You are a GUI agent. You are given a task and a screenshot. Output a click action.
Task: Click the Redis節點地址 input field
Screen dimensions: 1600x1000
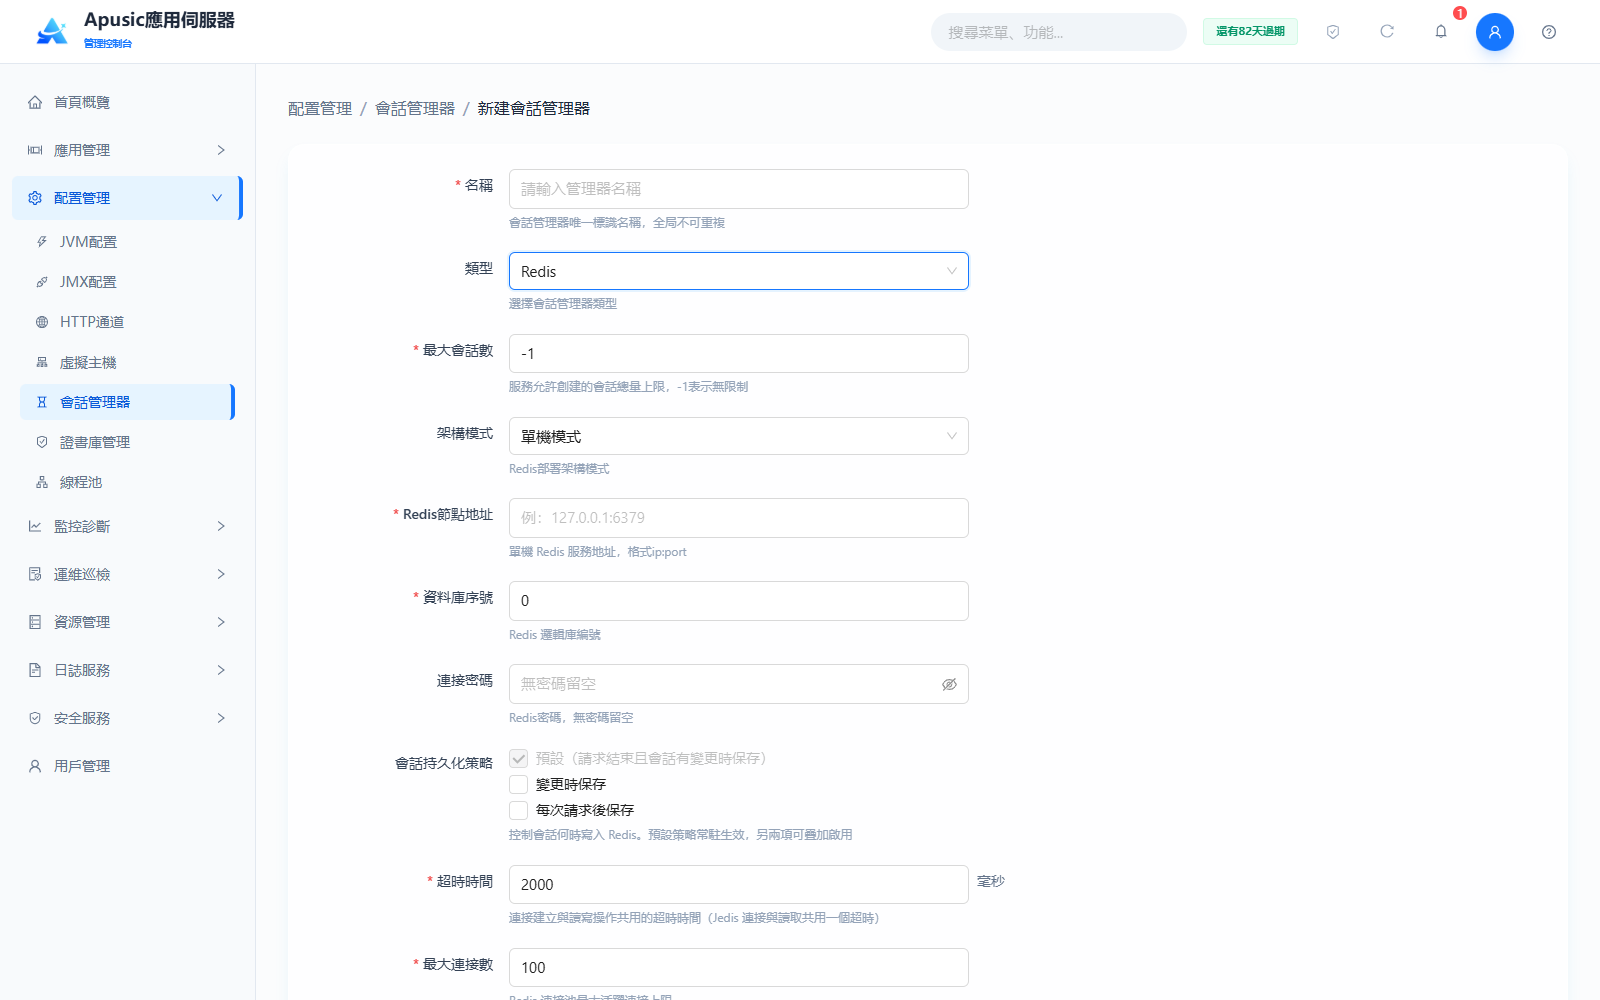(738, 518)
